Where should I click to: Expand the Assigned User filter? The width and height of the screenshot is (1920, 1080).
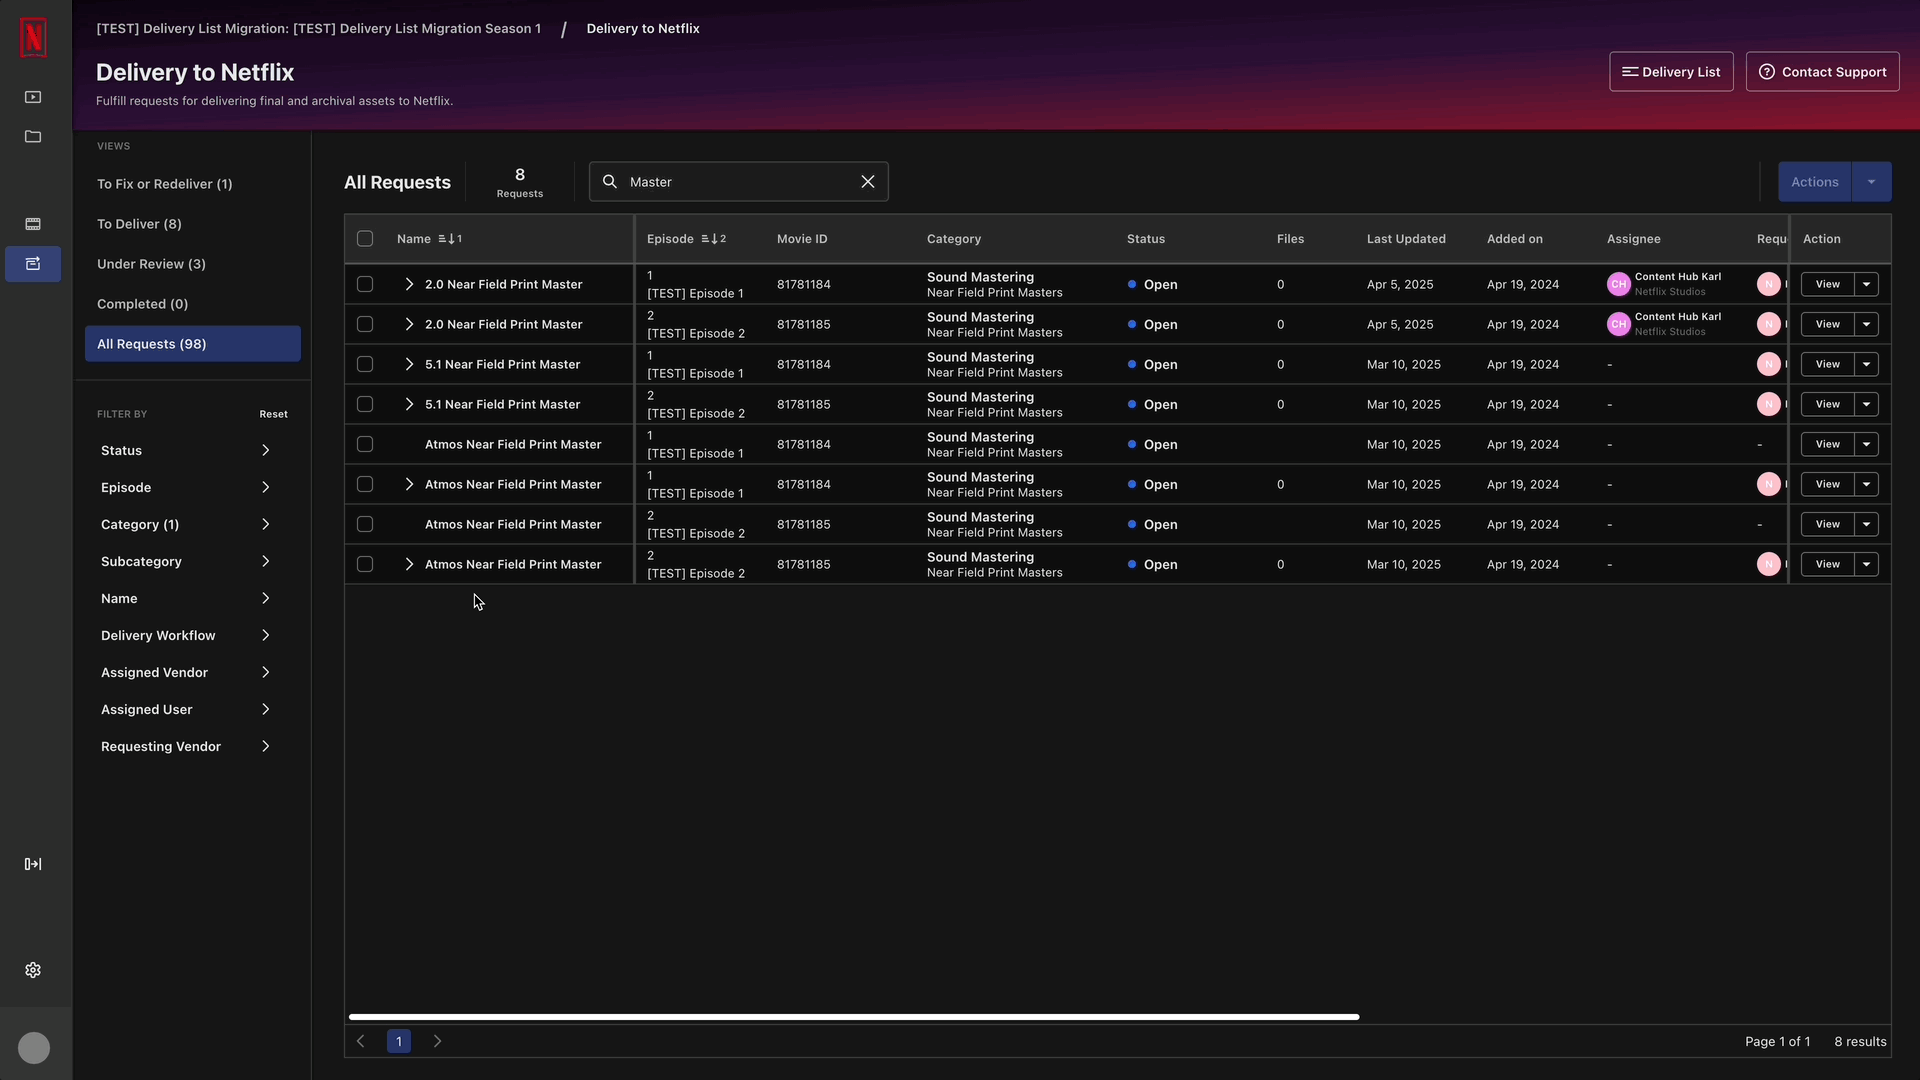click(186, 710)
